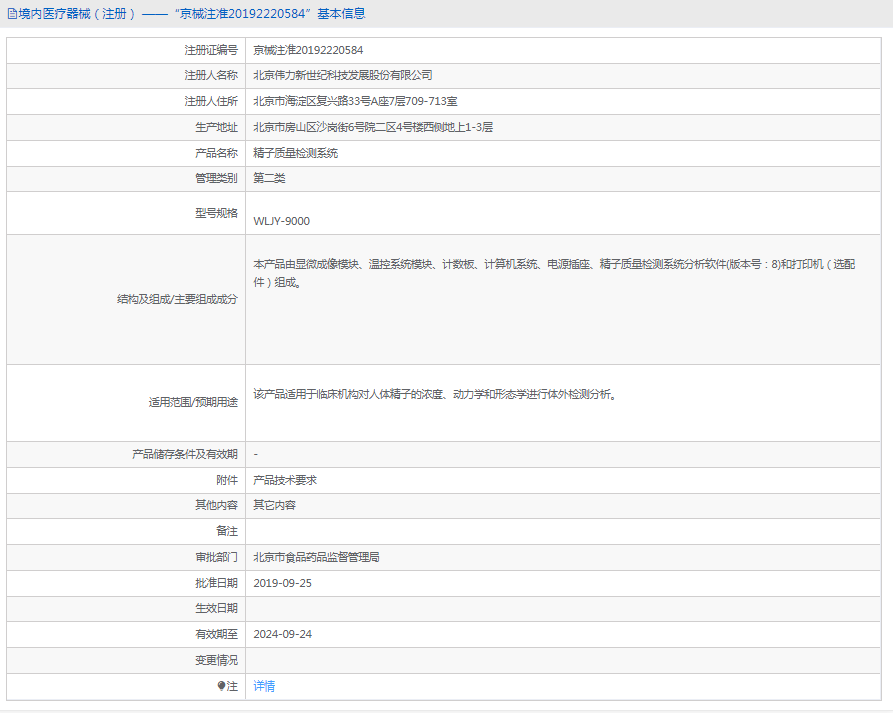The image size is (893, 713).
Task: Click the intended use text 该产品适用于临床机构
Action: click(x=436, y=394)
